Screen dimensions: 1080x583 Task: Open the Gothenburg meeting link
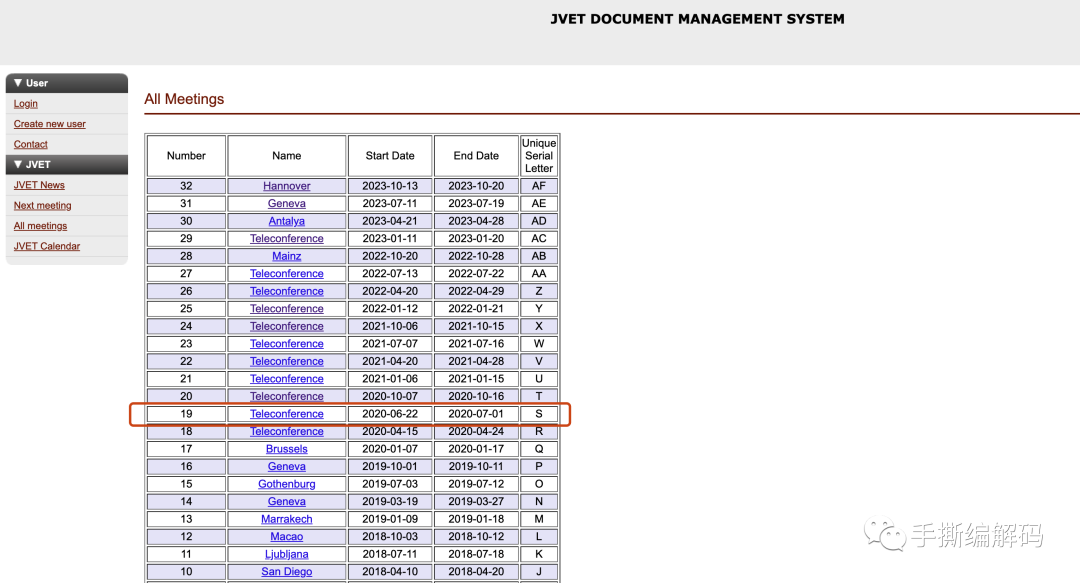point(287,484)
